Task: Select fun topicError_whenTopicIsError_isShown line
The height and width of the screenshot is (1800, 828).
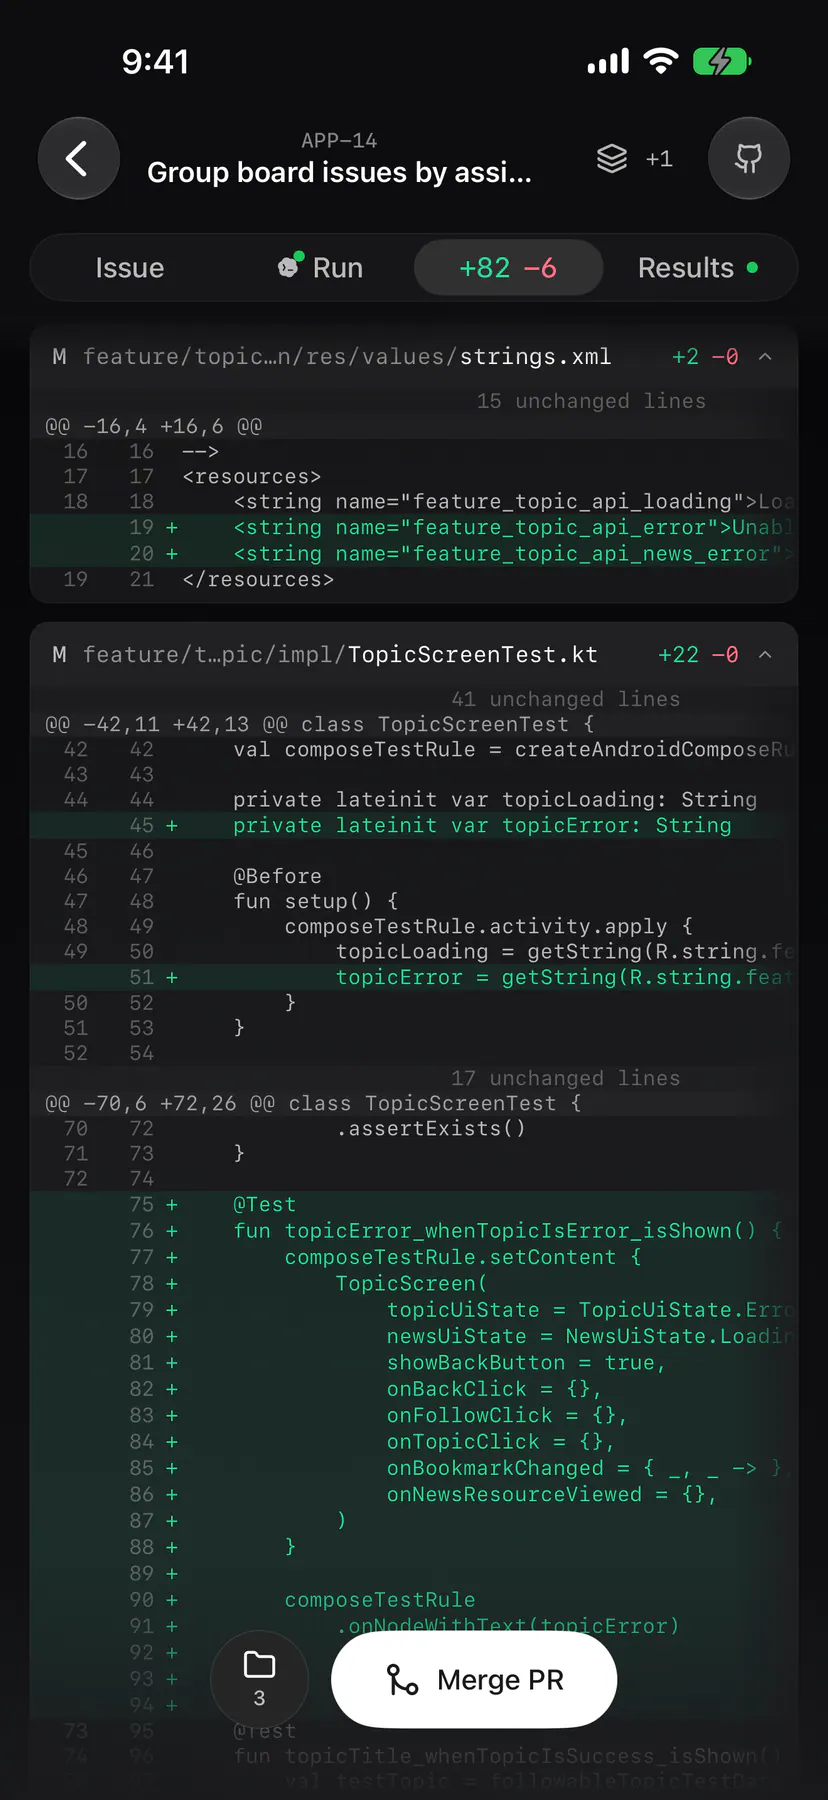Action: click(414, 1231)
